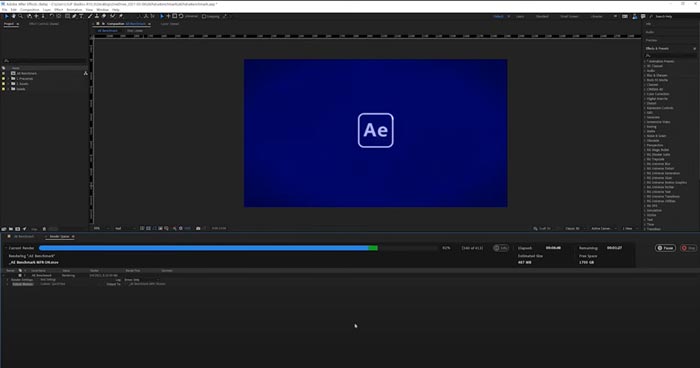This screenshot has width=700, height=368.
Task: Select the Puppet Pin tool
Action: tap(121, 16)
